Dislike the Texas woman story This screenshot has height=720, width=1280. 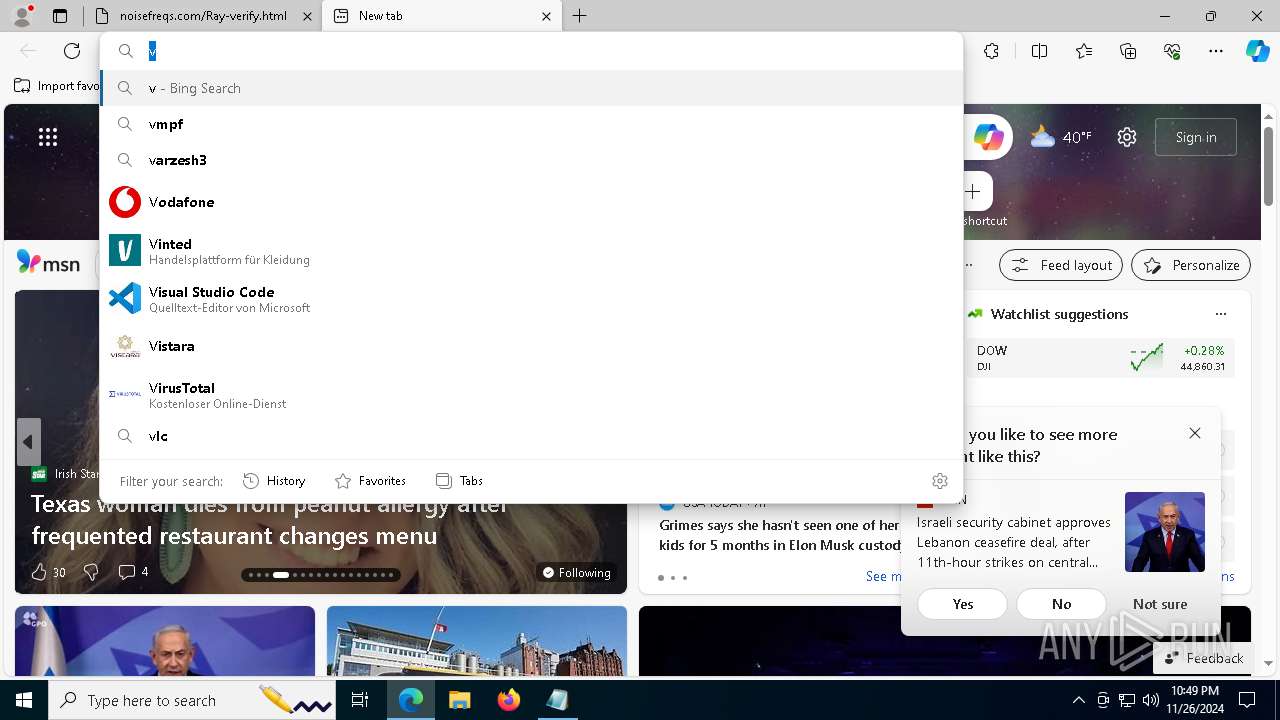[91, 572]
